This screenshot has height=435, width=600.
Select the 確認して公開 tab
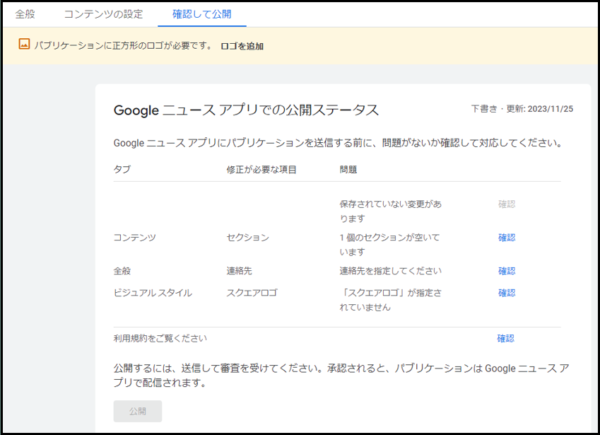pyautogui.click(x=202, y=14)
